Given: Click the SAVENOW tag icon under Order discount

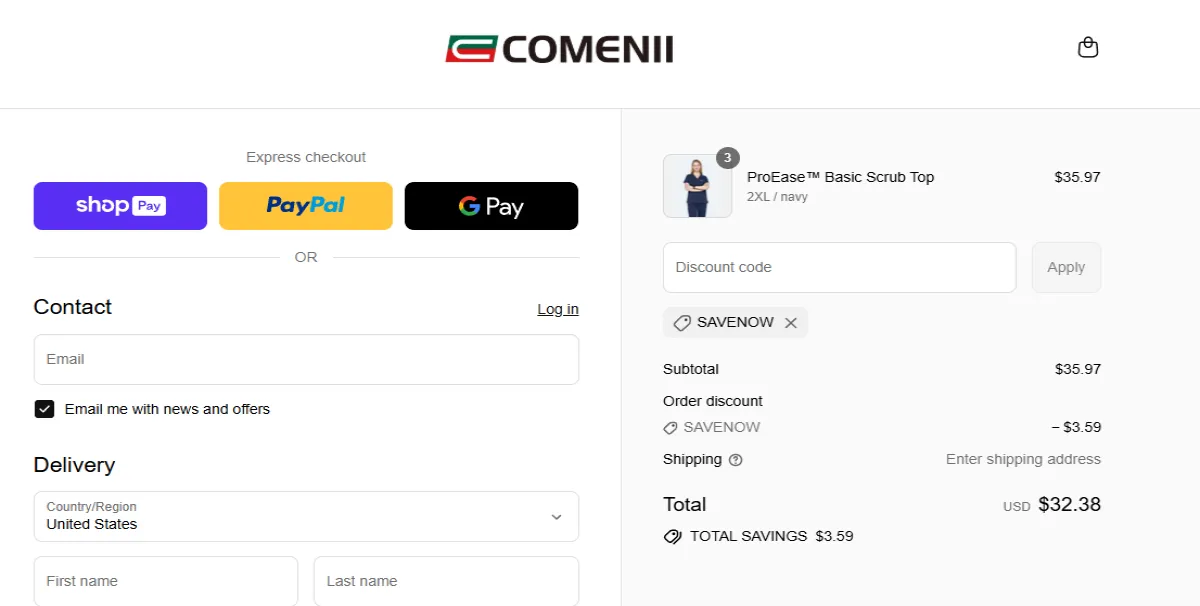Looking at the screenshot, I should [670, 427].
